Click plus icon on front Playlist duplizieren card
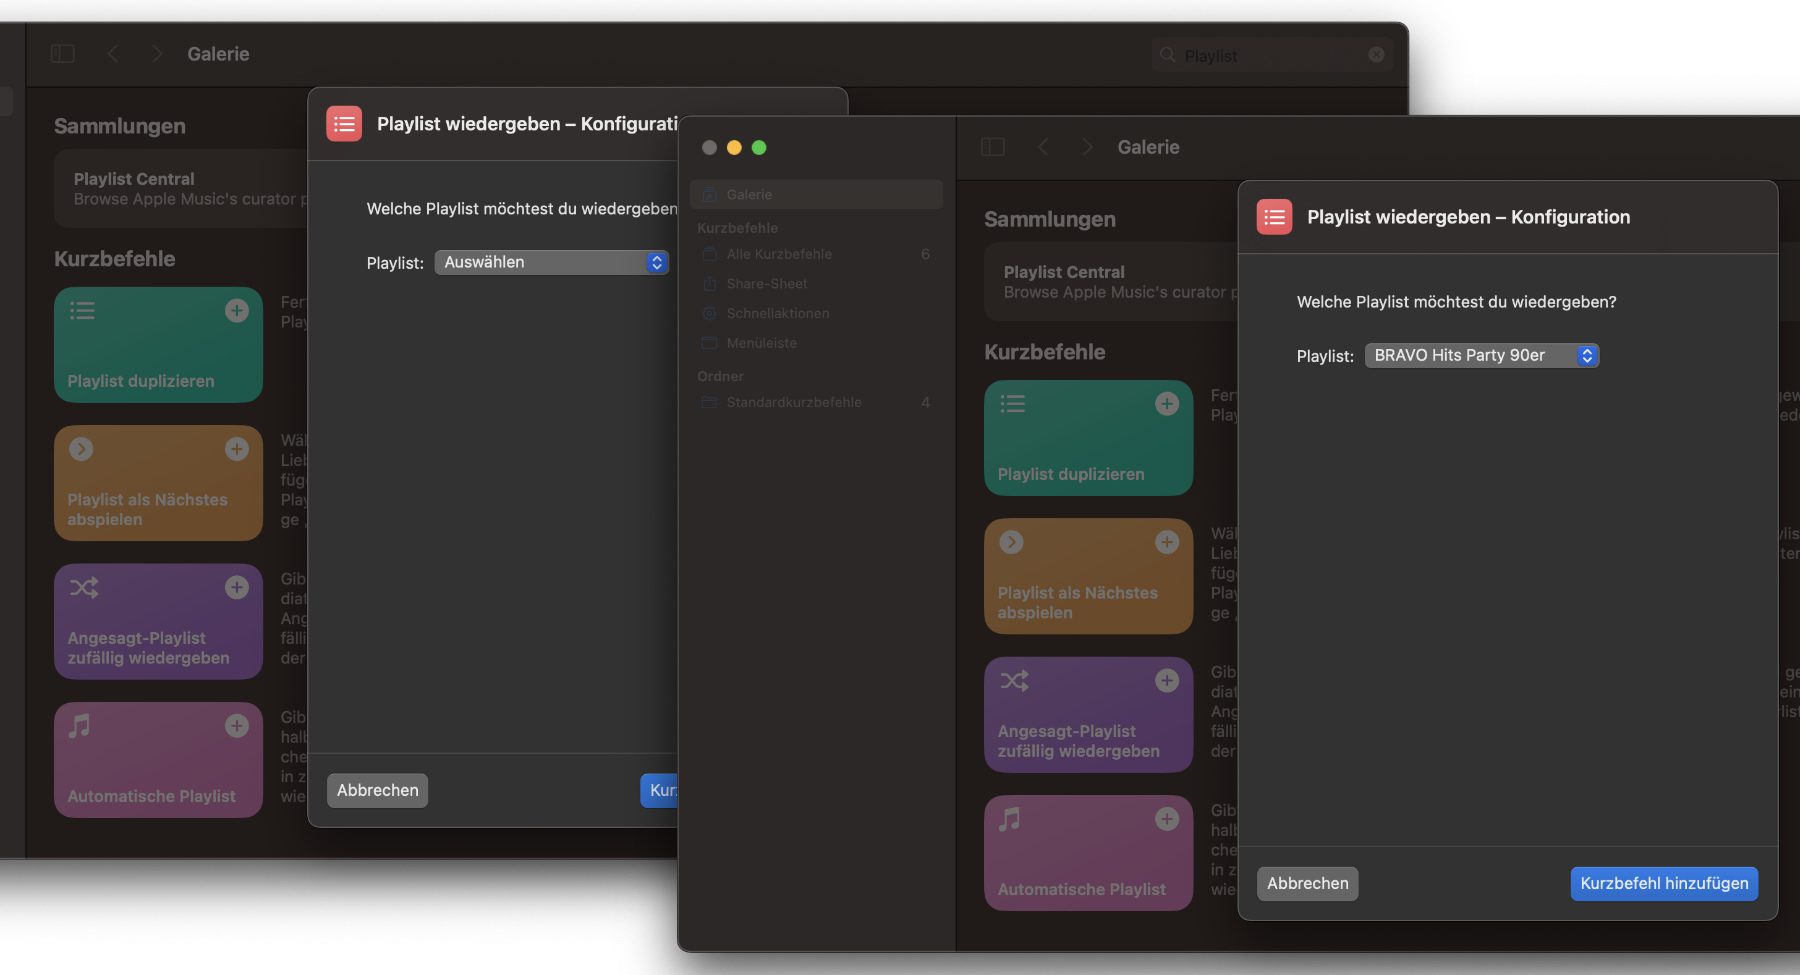 (x=1166, y=404)
